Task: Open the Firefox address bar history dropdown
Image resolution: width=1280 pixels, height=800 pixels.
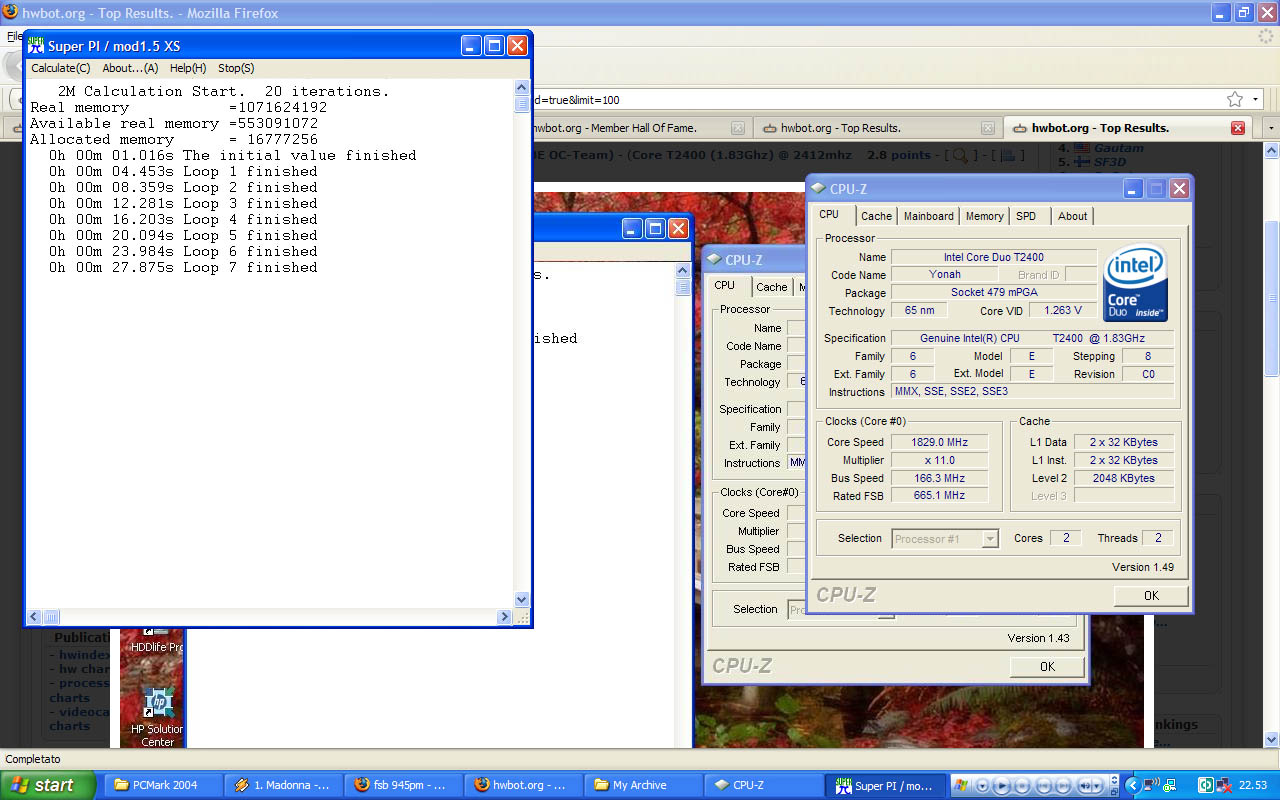Action: 1256,99
